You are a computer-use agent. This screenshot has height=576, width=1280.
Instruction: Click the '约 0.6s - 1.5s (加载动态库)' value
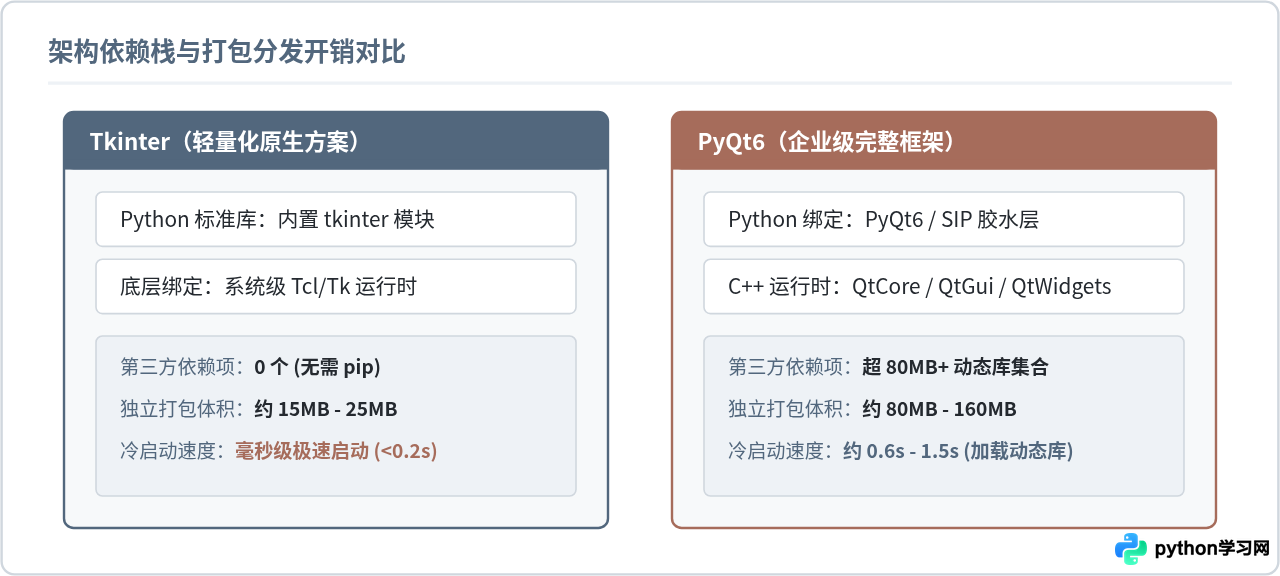coord(958,451)
